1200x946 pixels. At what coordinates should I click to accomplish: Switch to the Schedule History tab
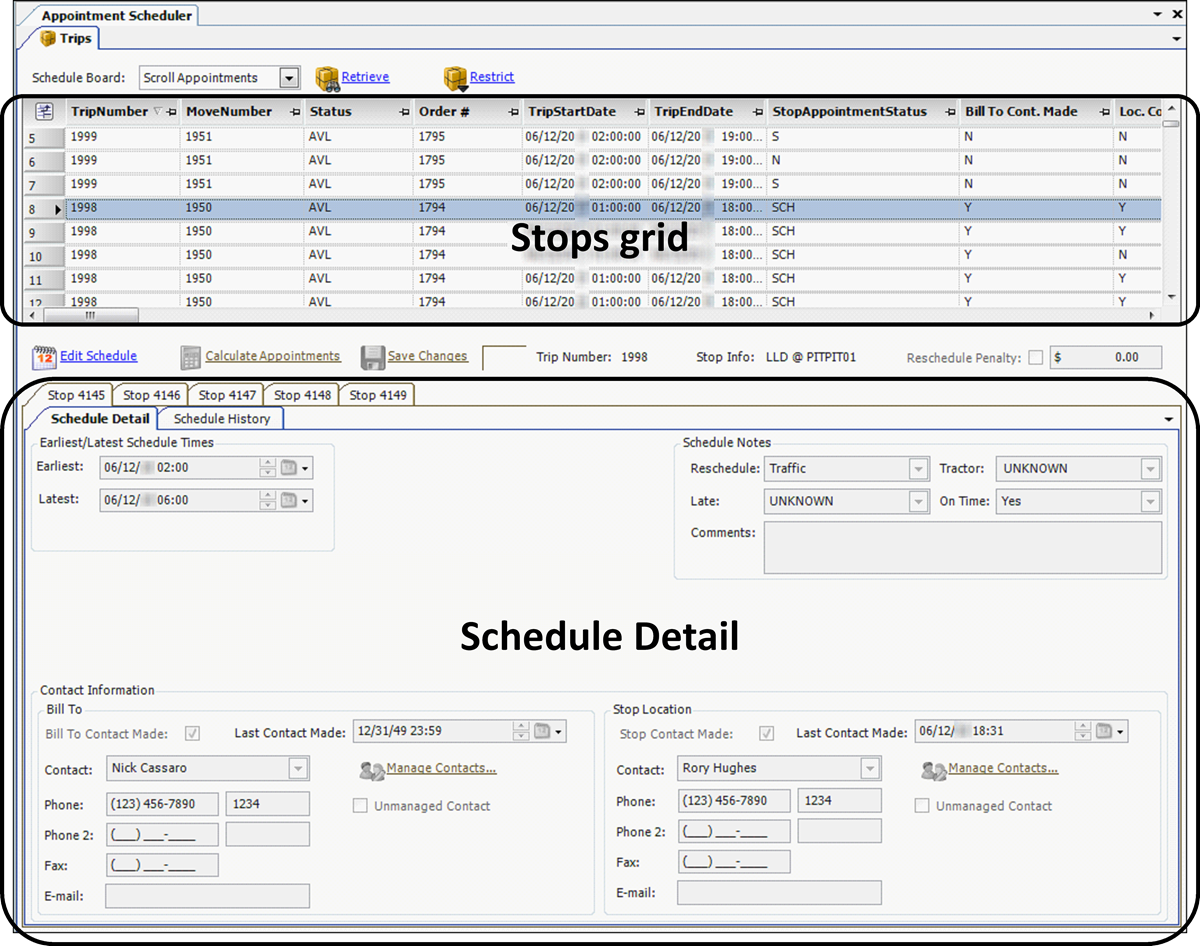tap(222, 419)
